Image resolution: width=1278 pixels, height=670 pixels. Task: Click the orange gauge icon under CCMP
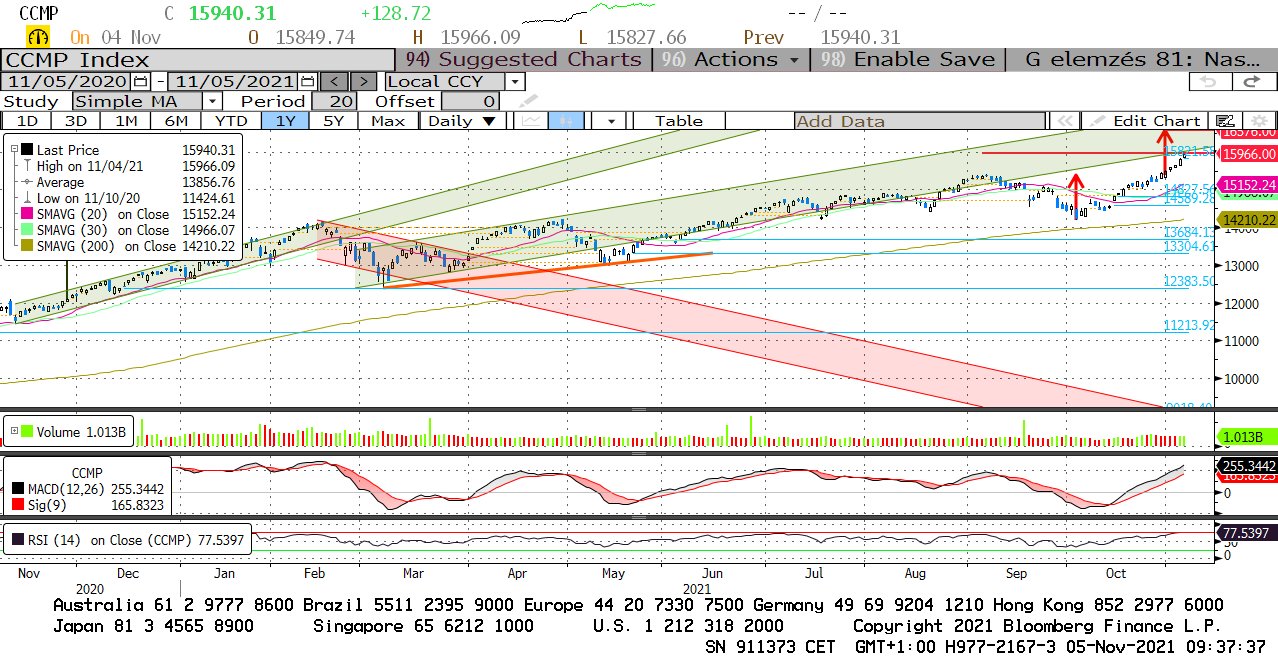(x=38, y=37)
